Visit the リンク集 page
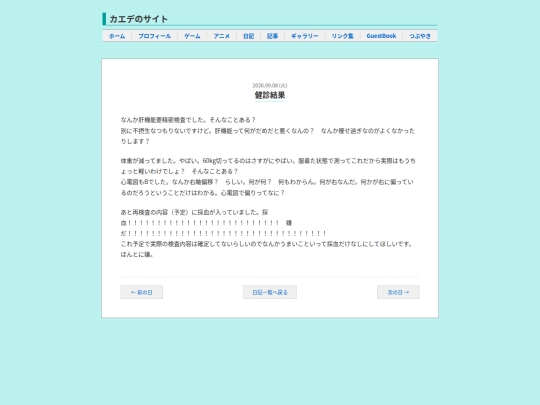Viewport: 540px width, 405px height. click(342, 36)
